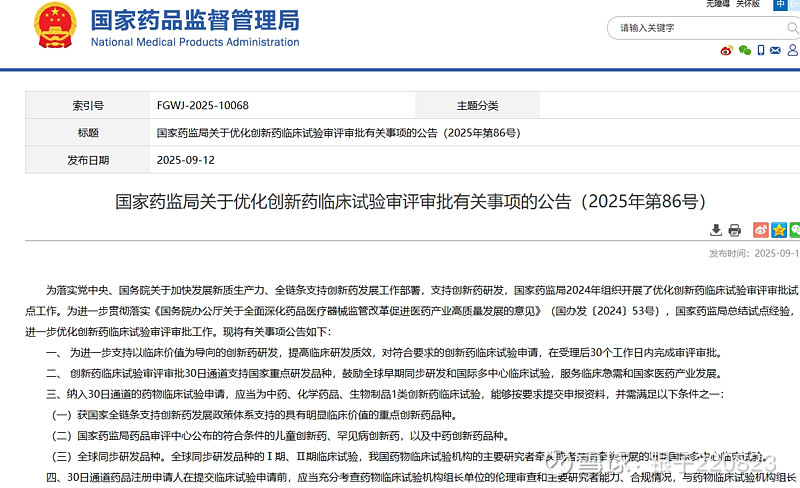Switch language with the 中 button
Viewport: 800px width, 488px height.
tap(780, 4)
